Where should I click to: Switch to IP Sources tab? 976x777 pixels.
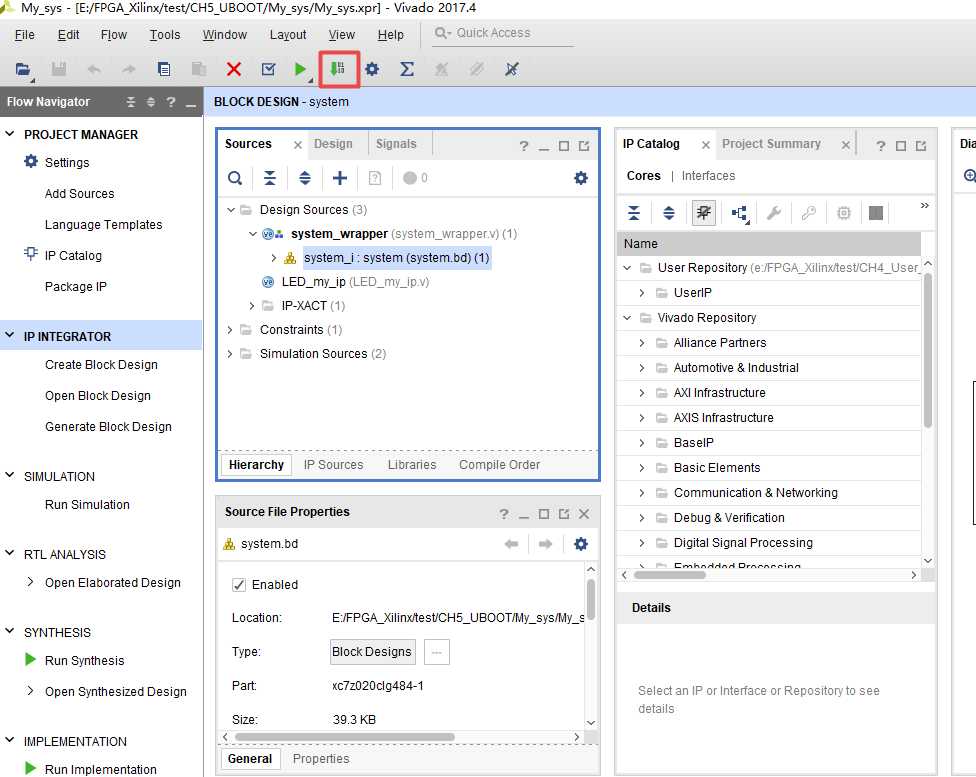coord(333,465)
